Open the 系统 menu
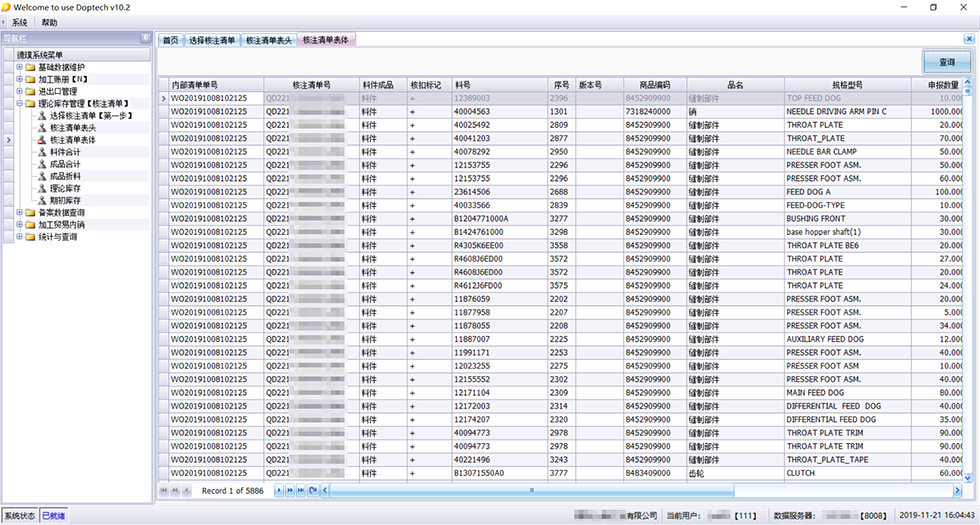The height and width of the screenshot is (525, 980). [20, 22]
